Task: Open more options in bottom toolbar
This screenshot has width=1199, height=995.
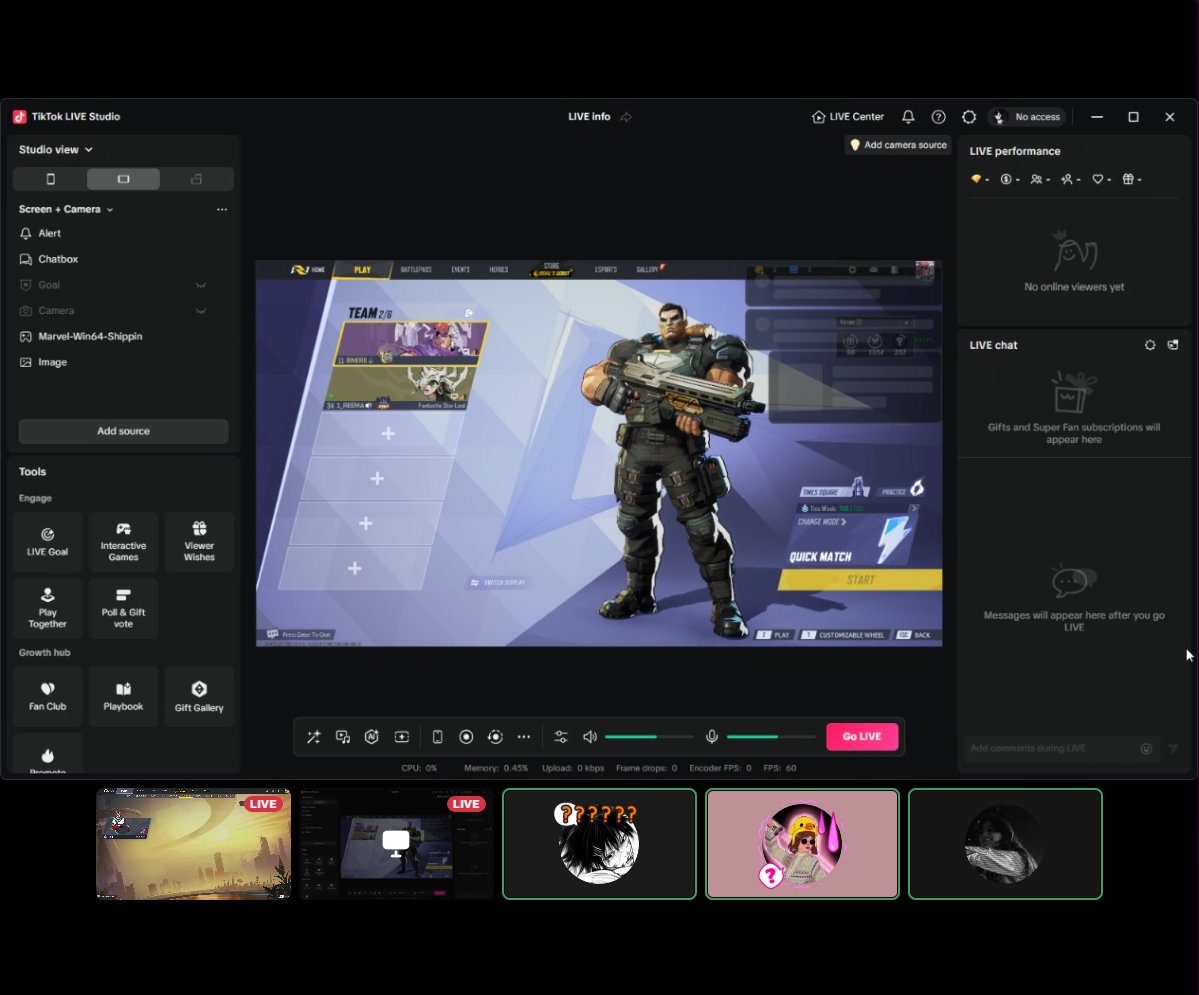Action: coord(524,736)
